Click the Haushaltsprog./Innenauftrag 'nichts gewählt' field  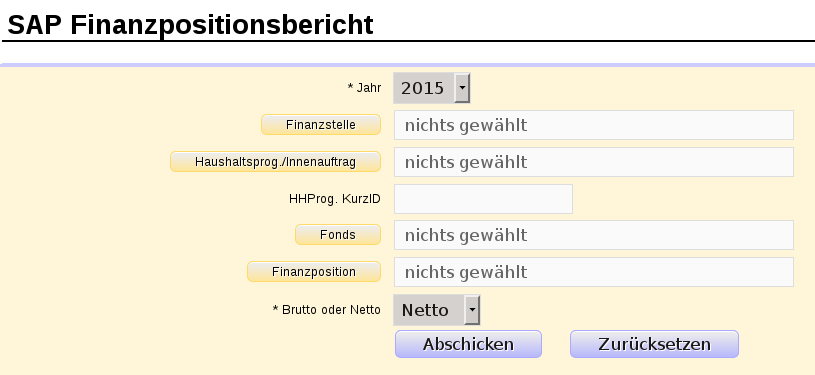[x=594, y=162]
